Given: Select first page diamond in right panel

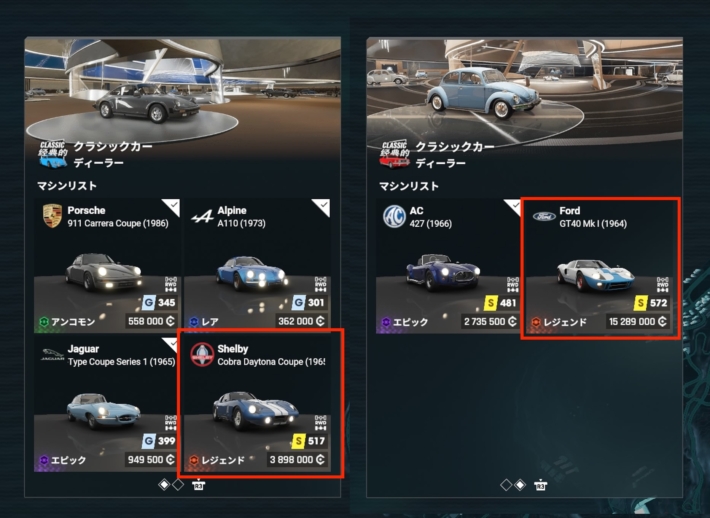Looking at the screenshot, I should (x=506, y=485).
